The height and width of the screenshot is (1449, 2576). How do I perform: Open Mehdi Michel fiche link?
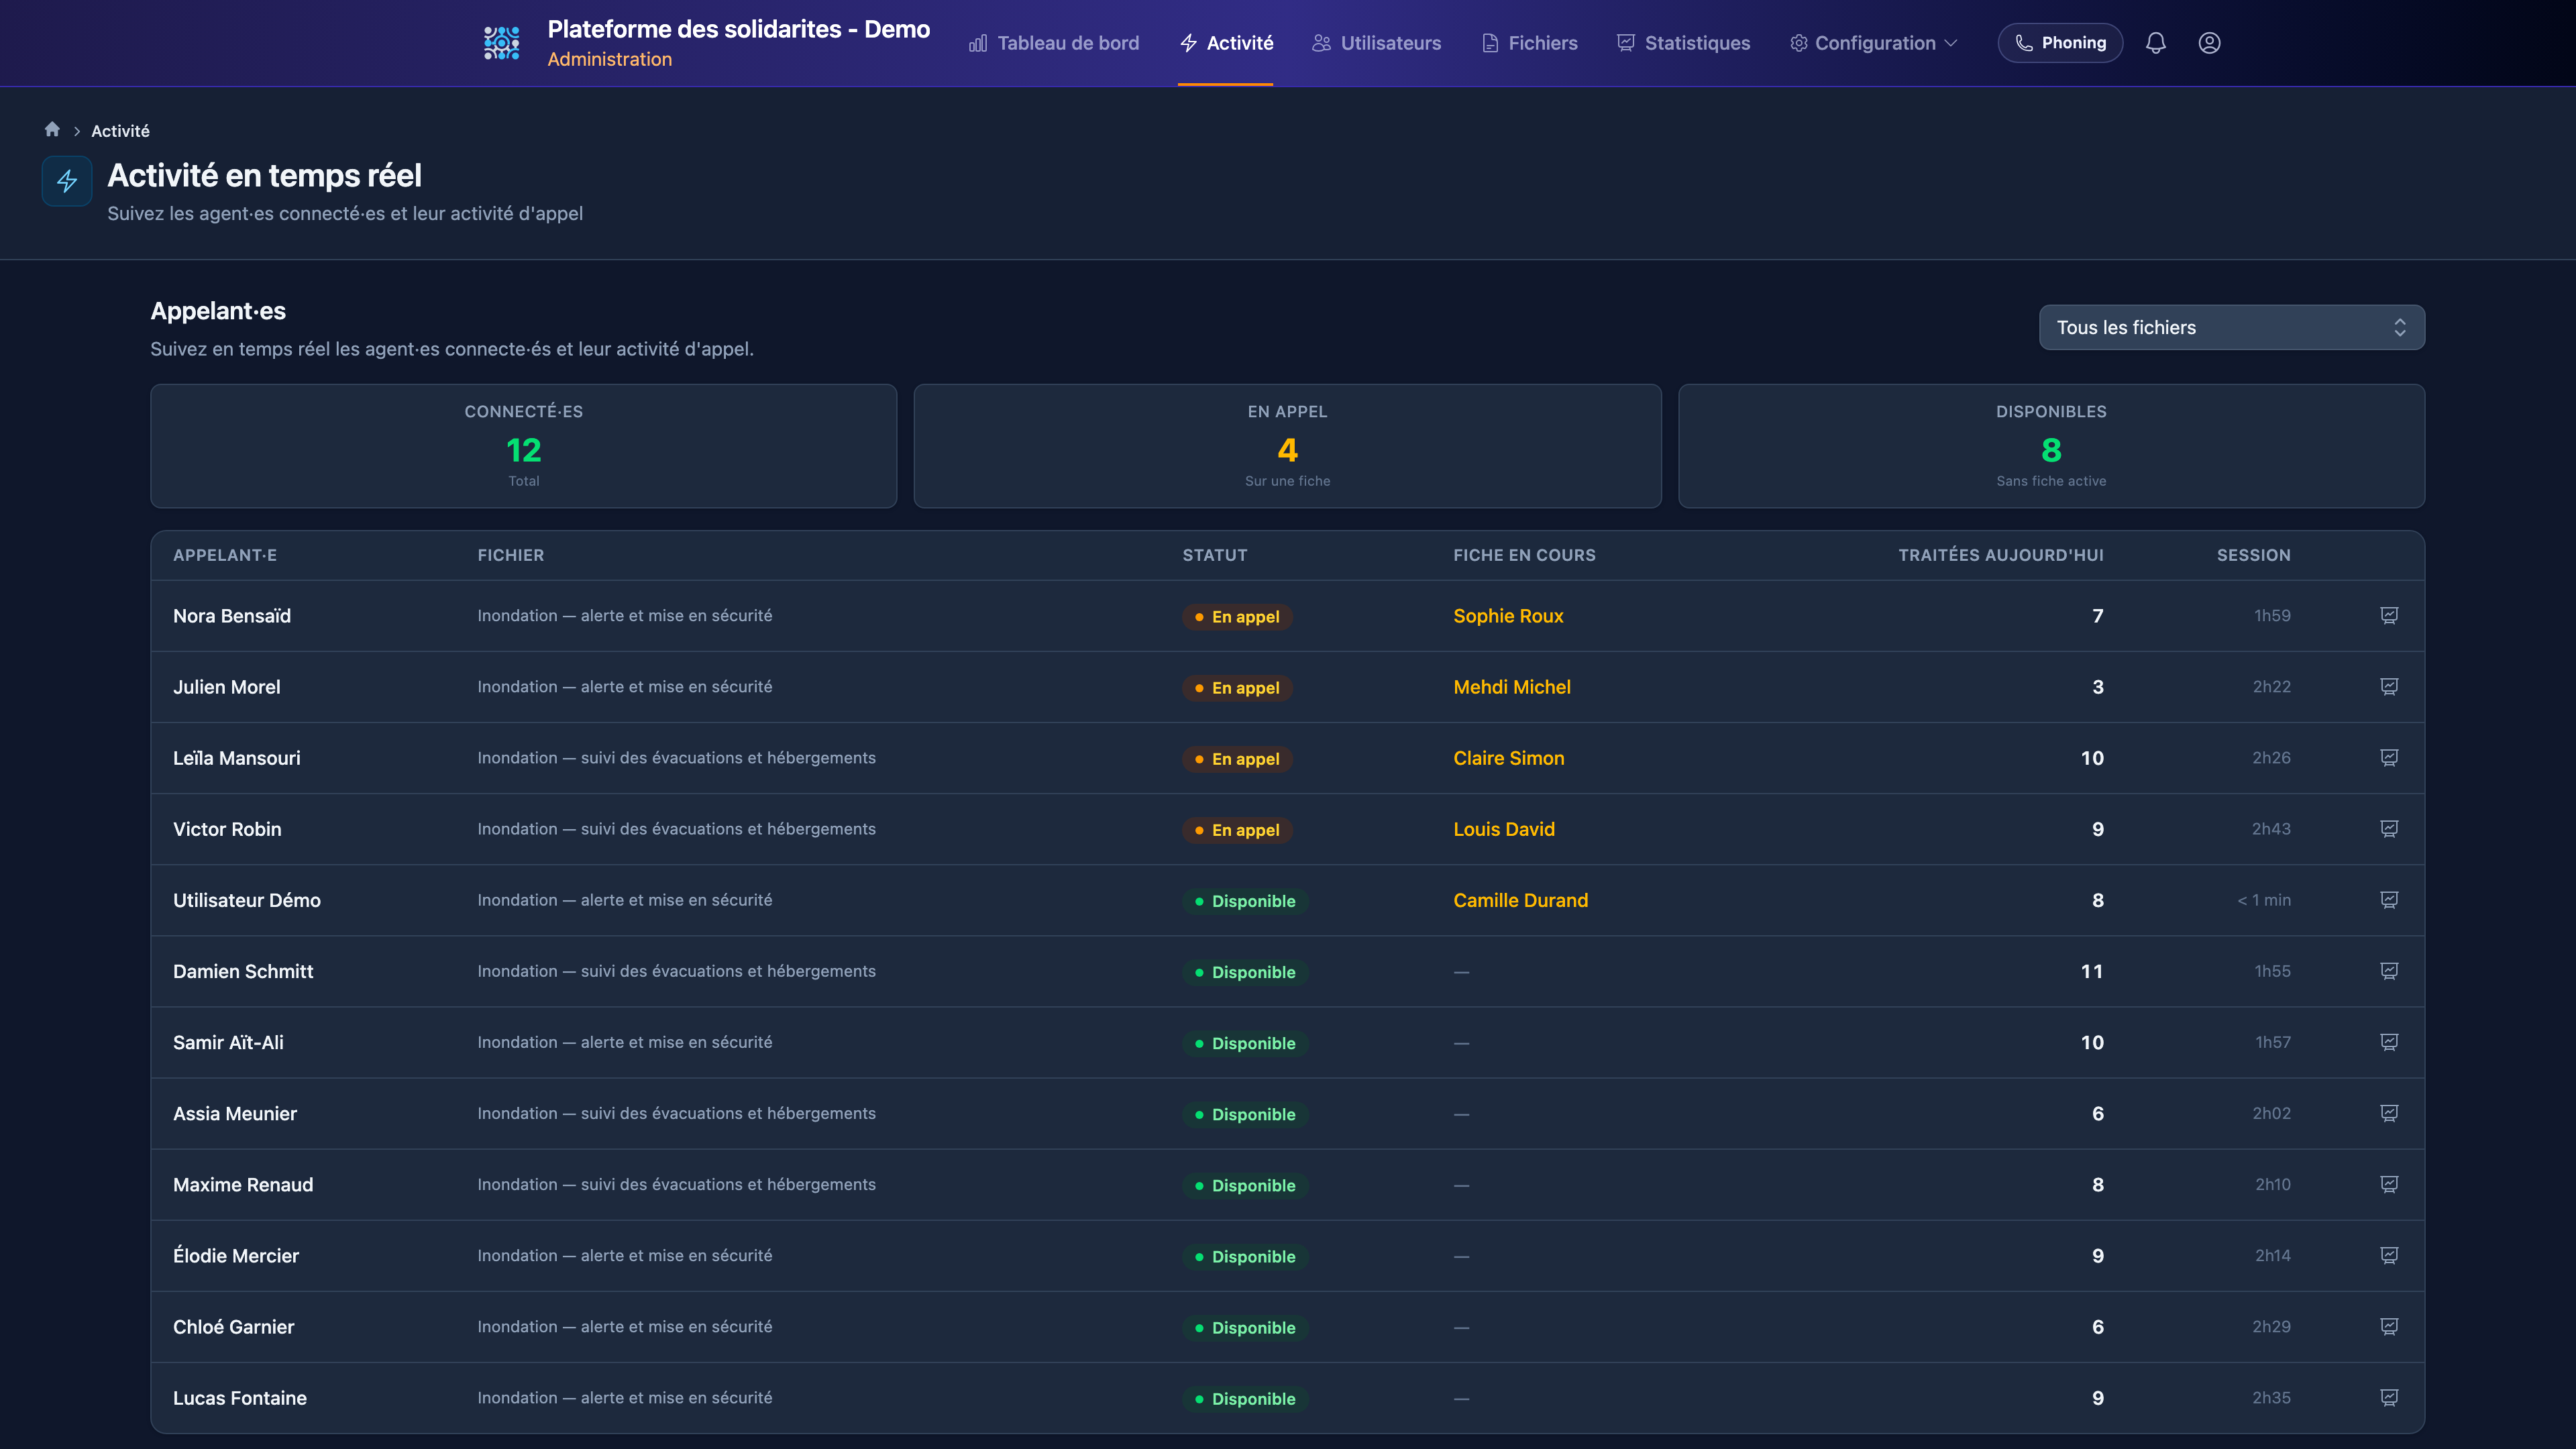point(1512,687)
